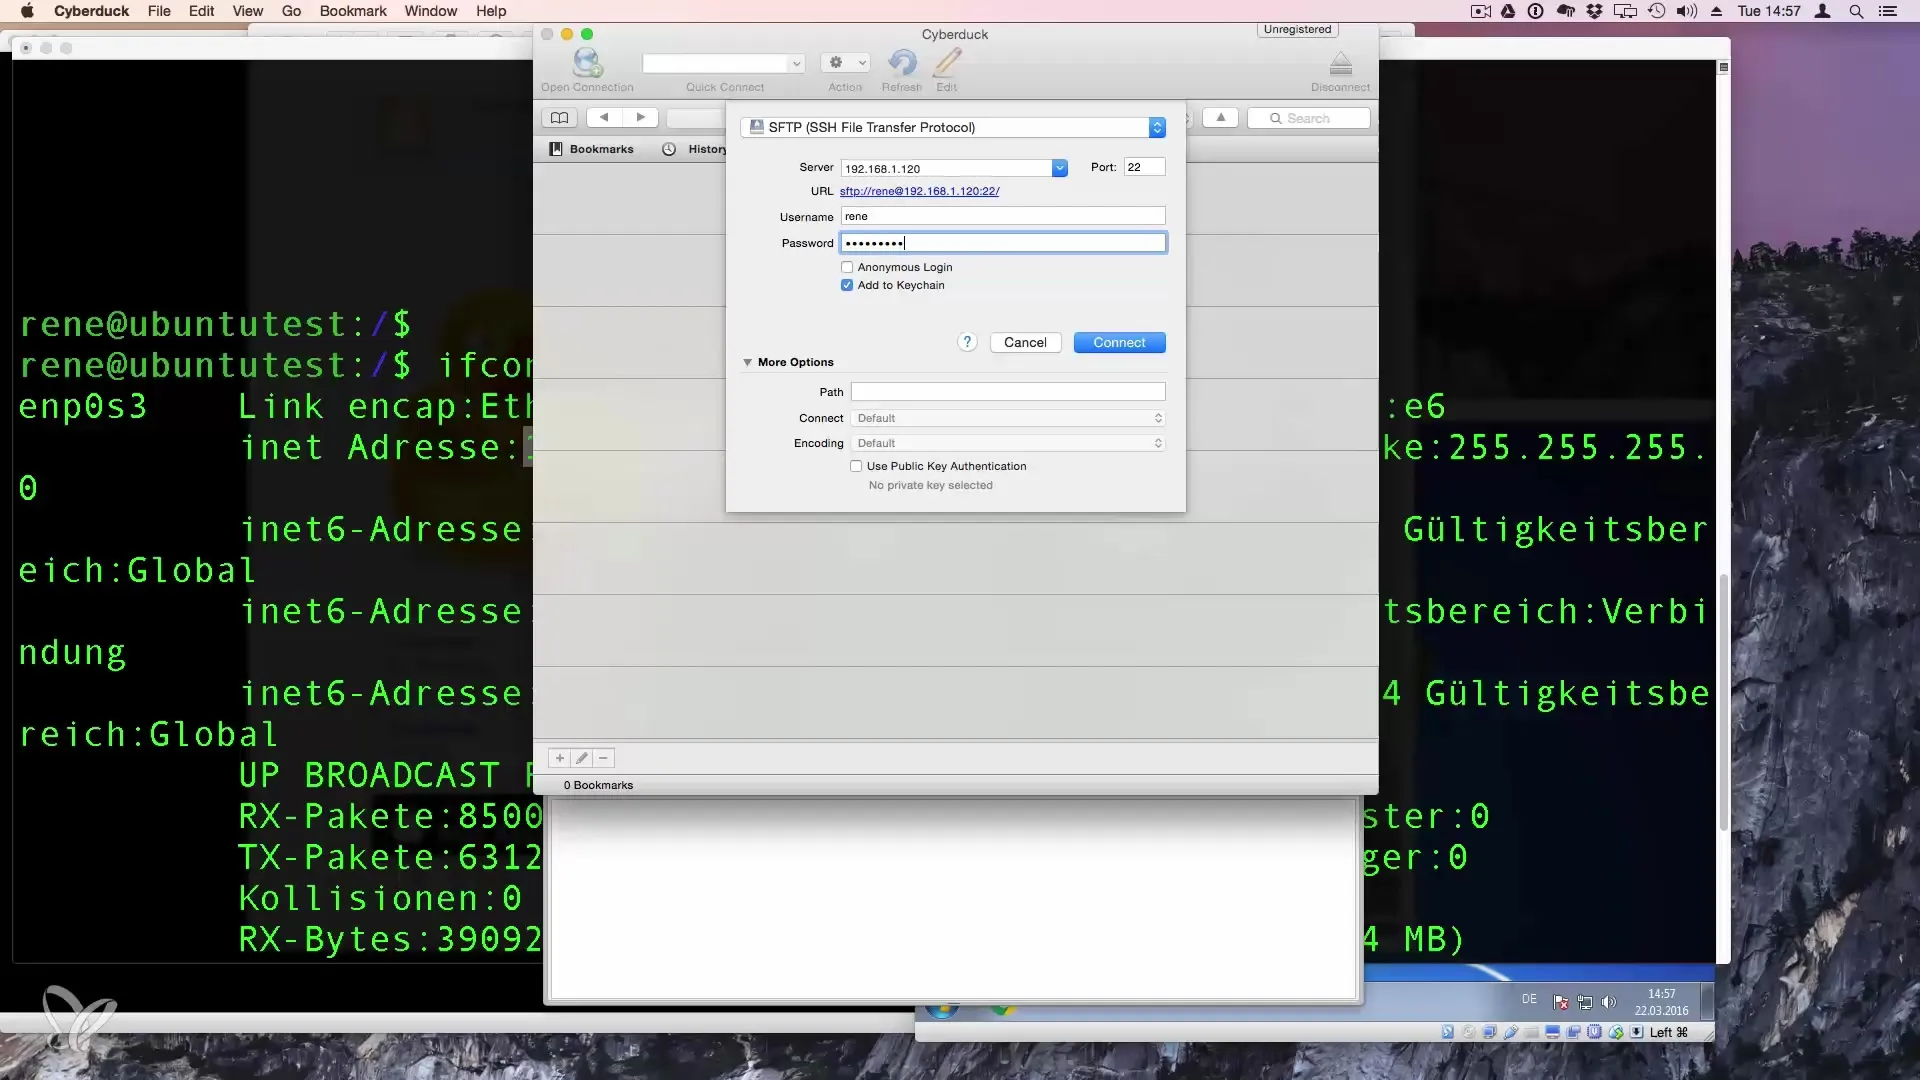Click the screen recording camera menu bar icon
Screen dimensions: 1920x1080
click(1480, 11)
